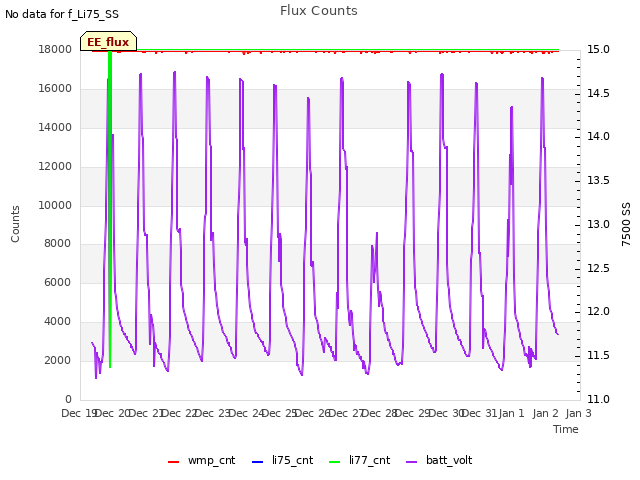This screenshot has height=480, width=640.
Task: Click the EE_flux annotation label
Action: point(108,42)
